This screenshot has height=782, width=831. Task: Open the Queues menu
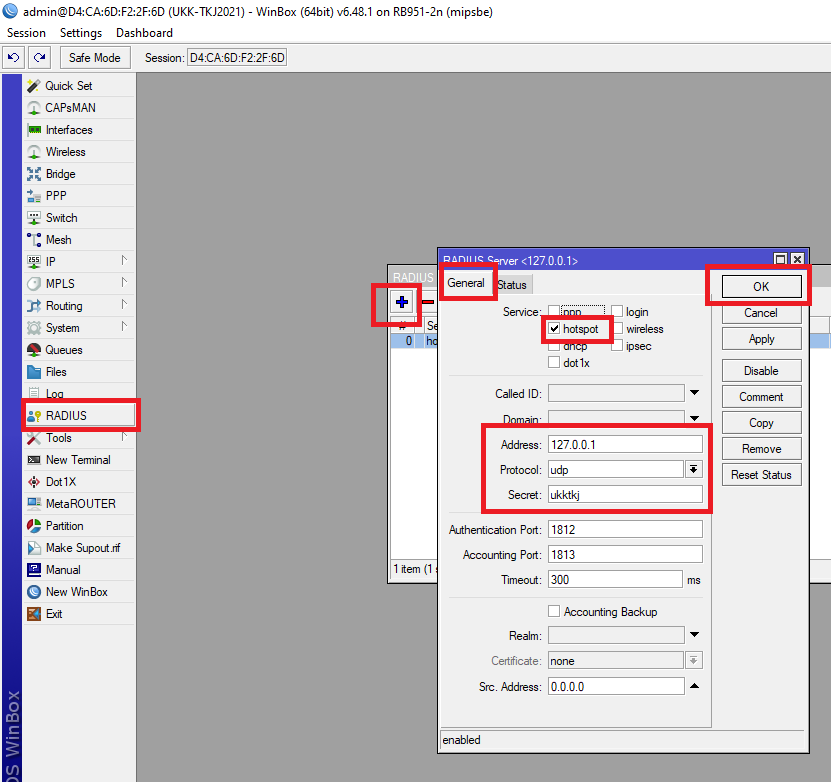(79, 350)
